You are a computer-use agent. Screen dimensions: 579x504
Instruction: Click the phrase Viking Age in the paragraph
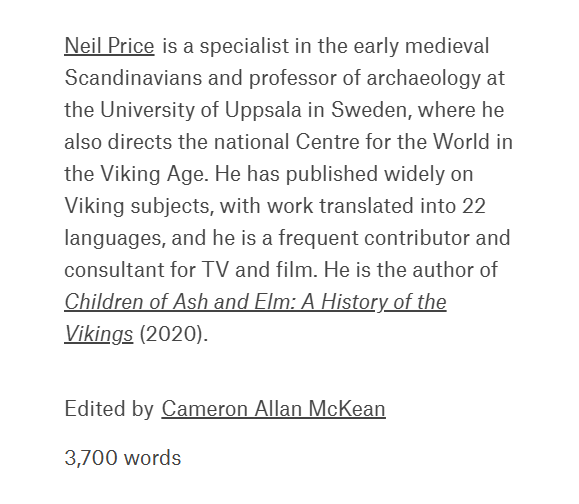point(154,174)
